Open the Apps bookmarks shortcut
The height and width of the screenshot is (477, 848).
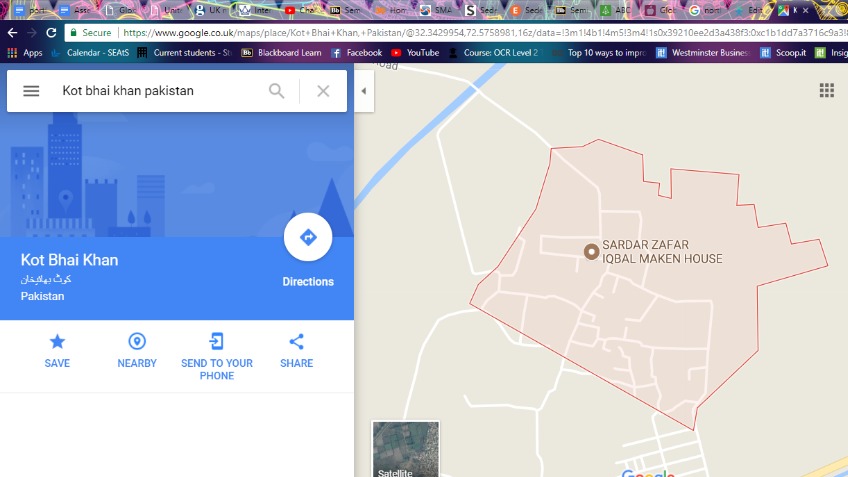click(x=25, y=52)
